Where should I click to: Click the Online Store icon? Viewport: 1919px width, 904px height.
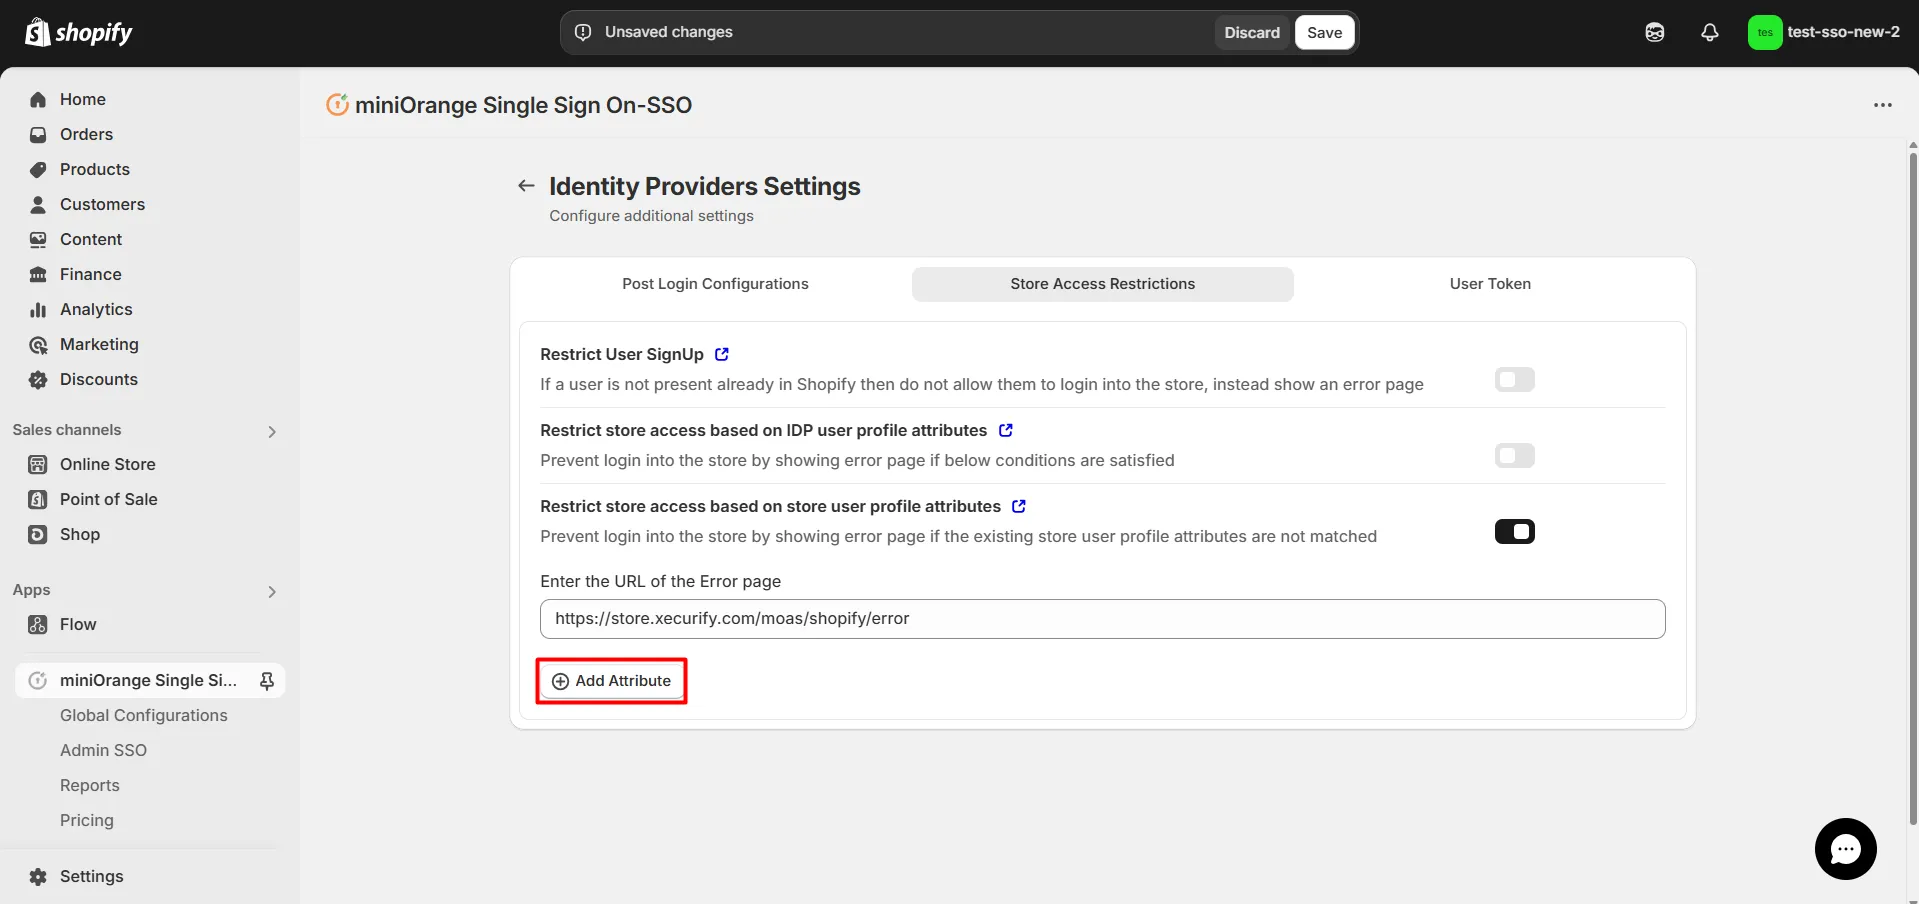[38, 464]
